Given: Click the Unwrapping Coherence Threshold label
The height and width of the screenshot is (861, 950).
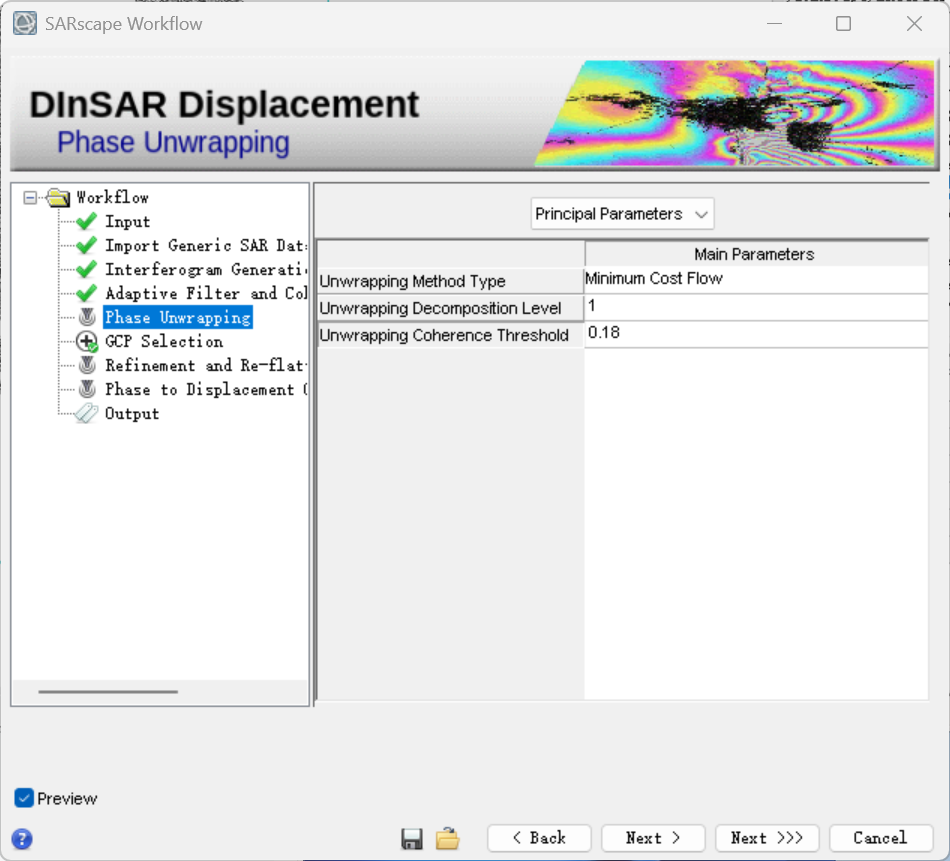Looking at the screenshot, I should (x=444, y=335).
